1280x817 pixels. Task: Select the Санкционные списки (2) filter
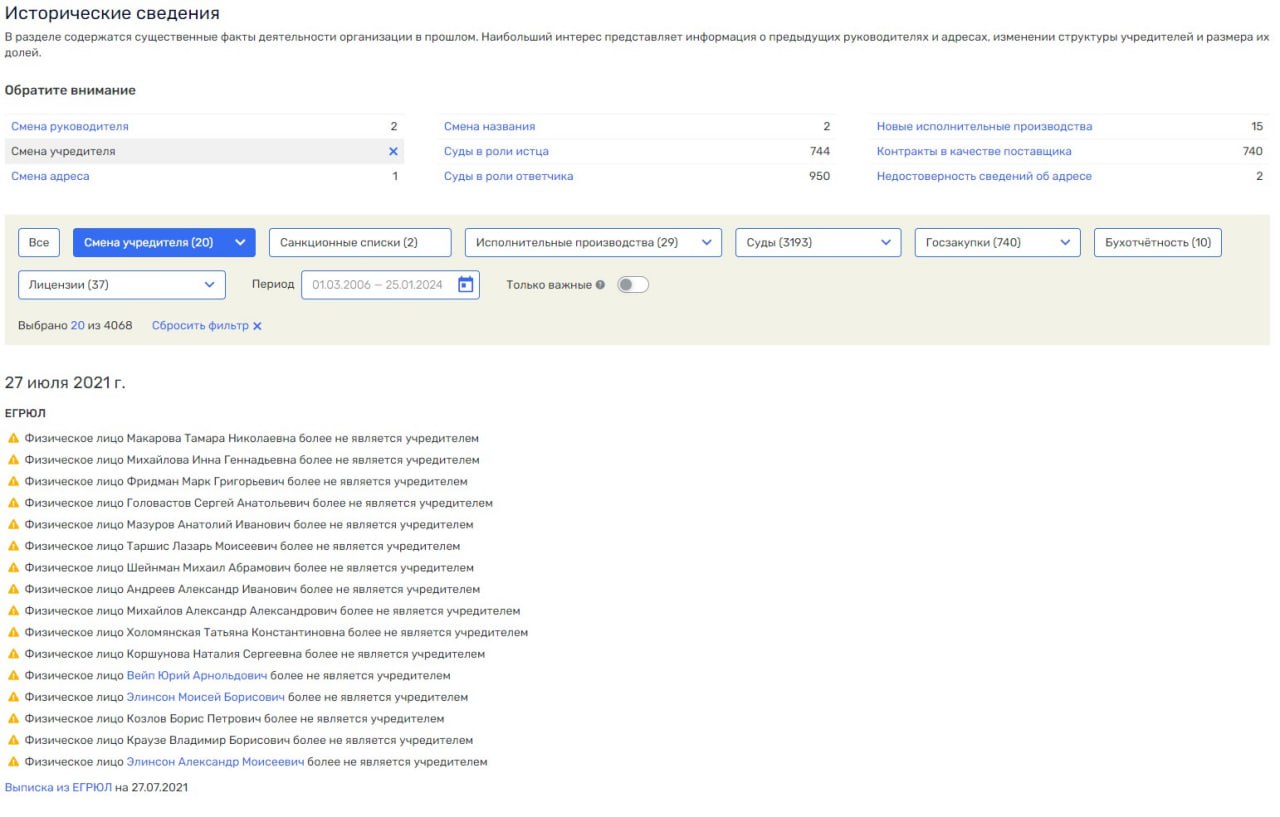(x=360, y=243)
